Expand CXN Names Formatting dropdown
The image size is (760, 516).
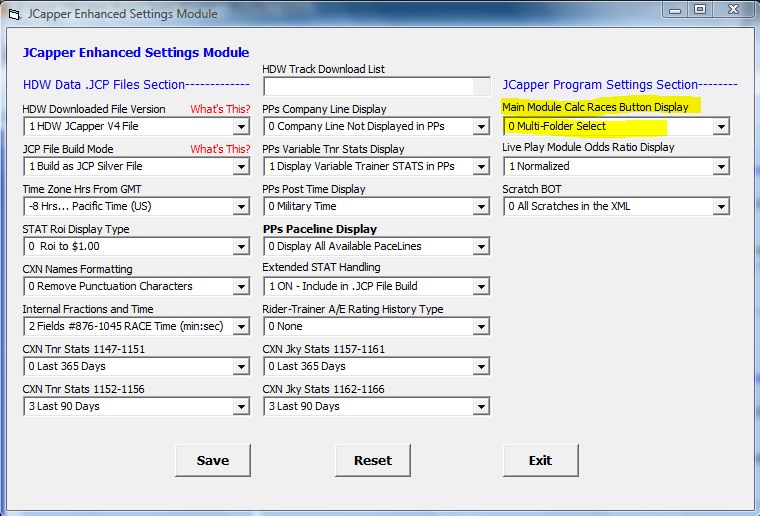241,287
